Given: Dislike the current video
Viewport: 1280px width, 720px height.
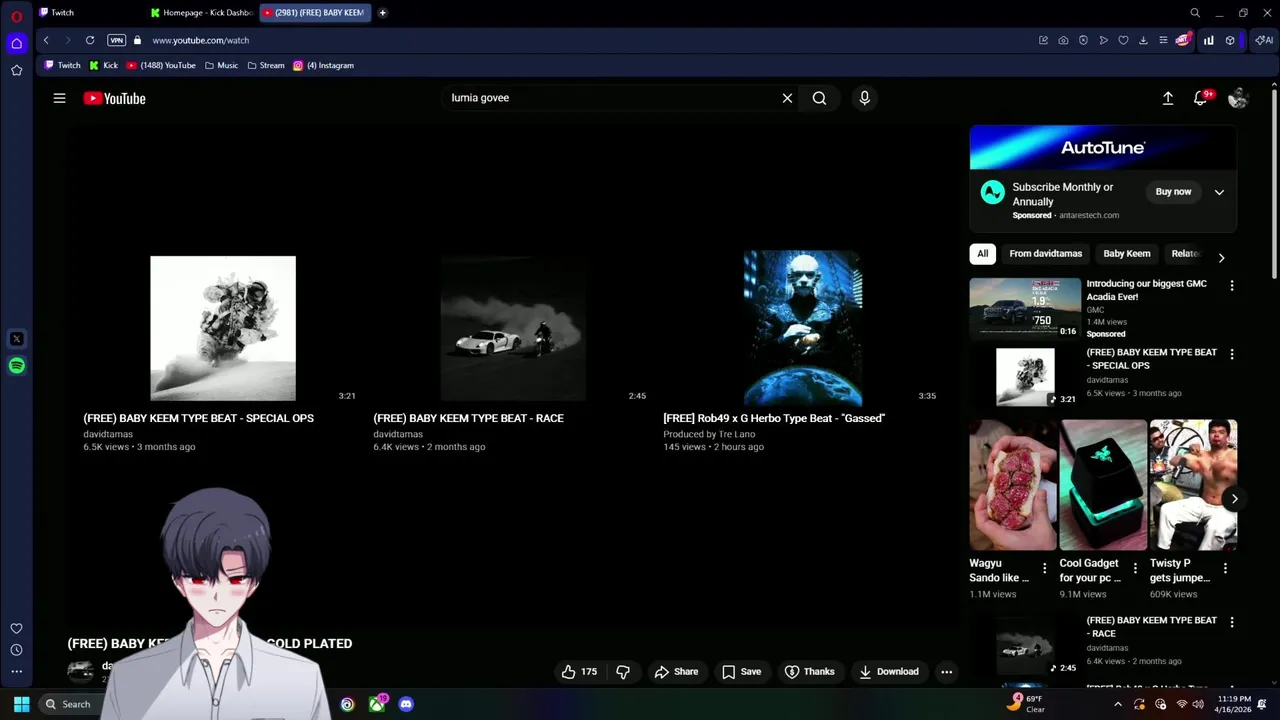Looking at the screenshot, I should coord(623,672).
